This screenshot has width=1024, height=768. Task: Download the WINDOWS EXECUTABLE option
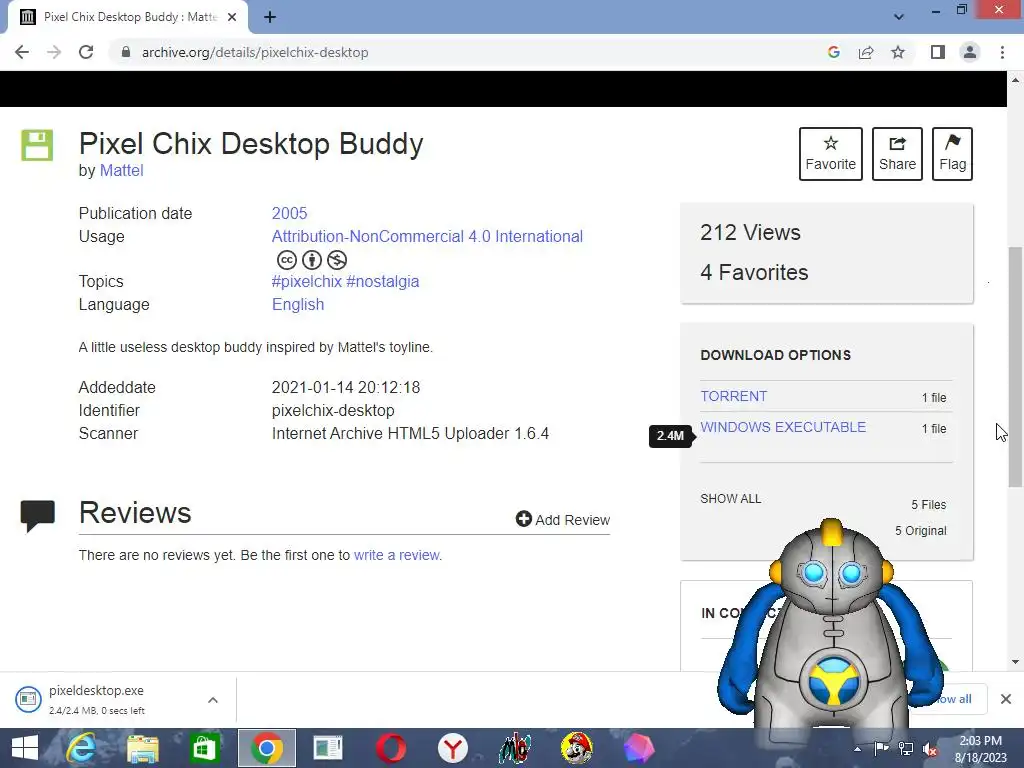[783, 427]
